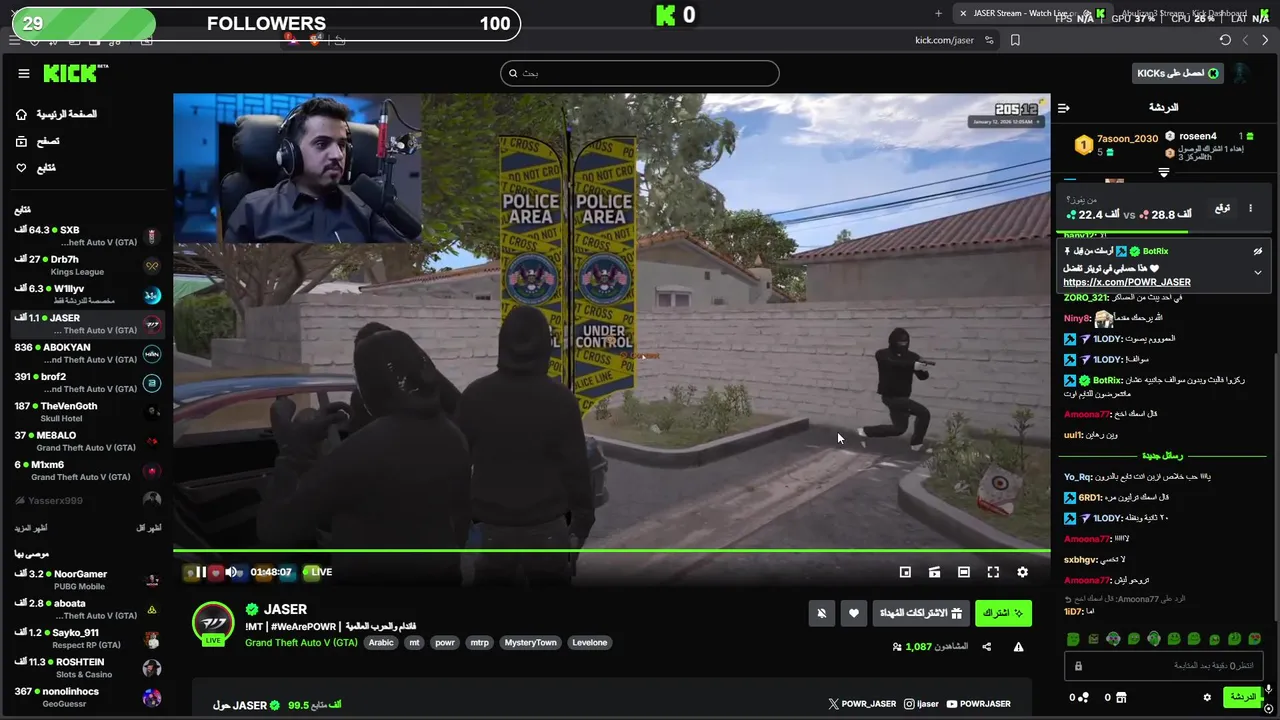Open ABOKYAN channel in sidebar
The width and height of the screenshot is (1280, 720).
87,353
